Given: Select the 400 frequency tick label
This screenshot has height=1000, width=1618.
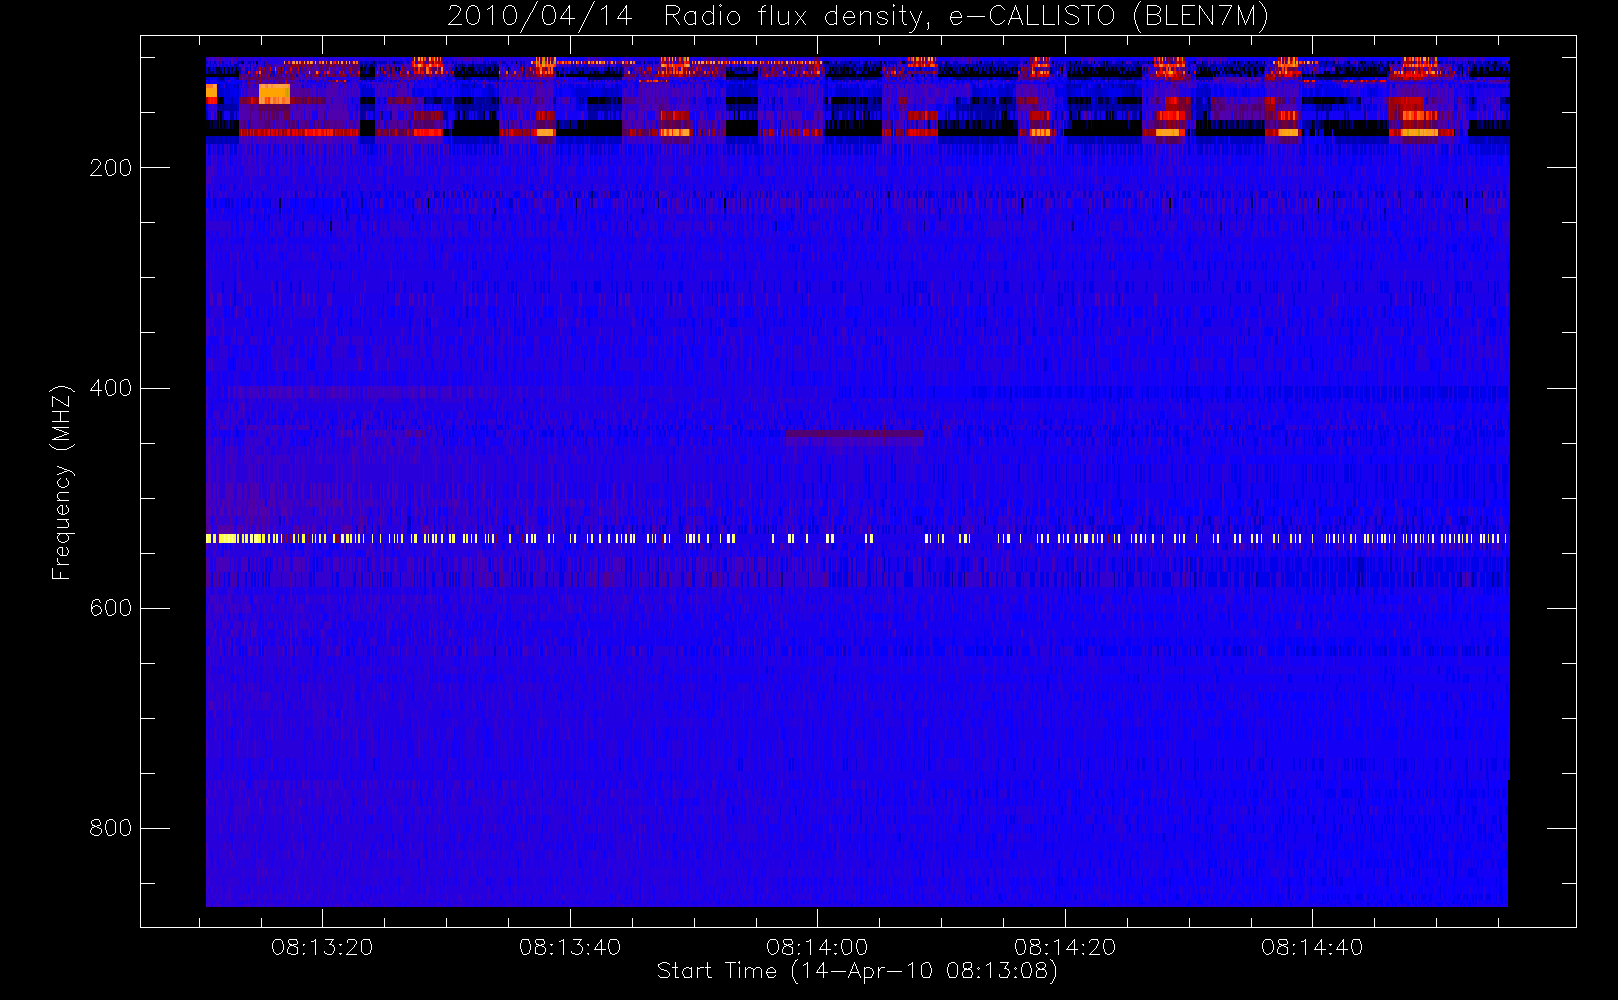Looking at the screenshot, I should tap(111, 388).
